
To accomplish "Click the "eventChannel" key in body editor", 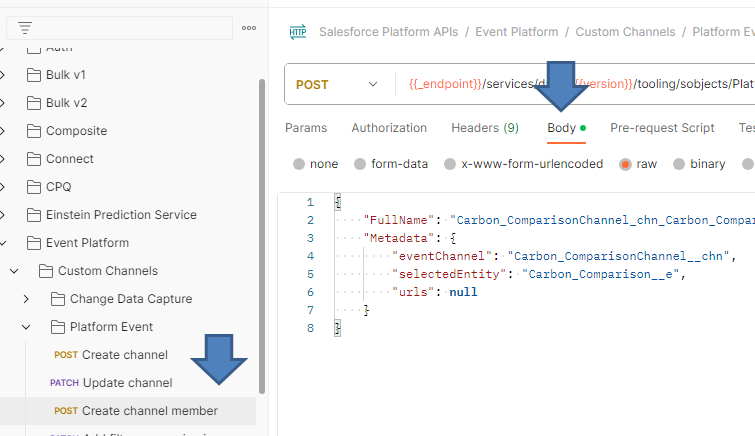I will [x=442, y=256].
